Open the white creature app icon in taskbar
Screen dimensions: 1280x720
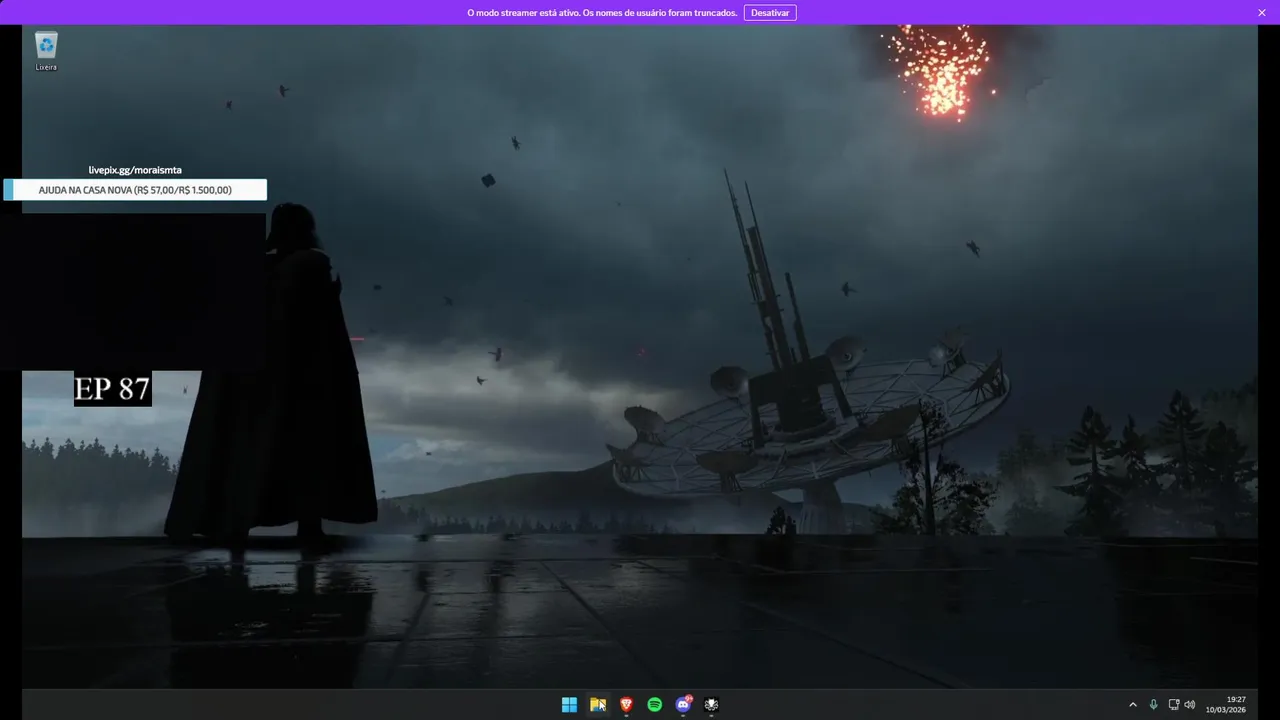pos(711,705)
